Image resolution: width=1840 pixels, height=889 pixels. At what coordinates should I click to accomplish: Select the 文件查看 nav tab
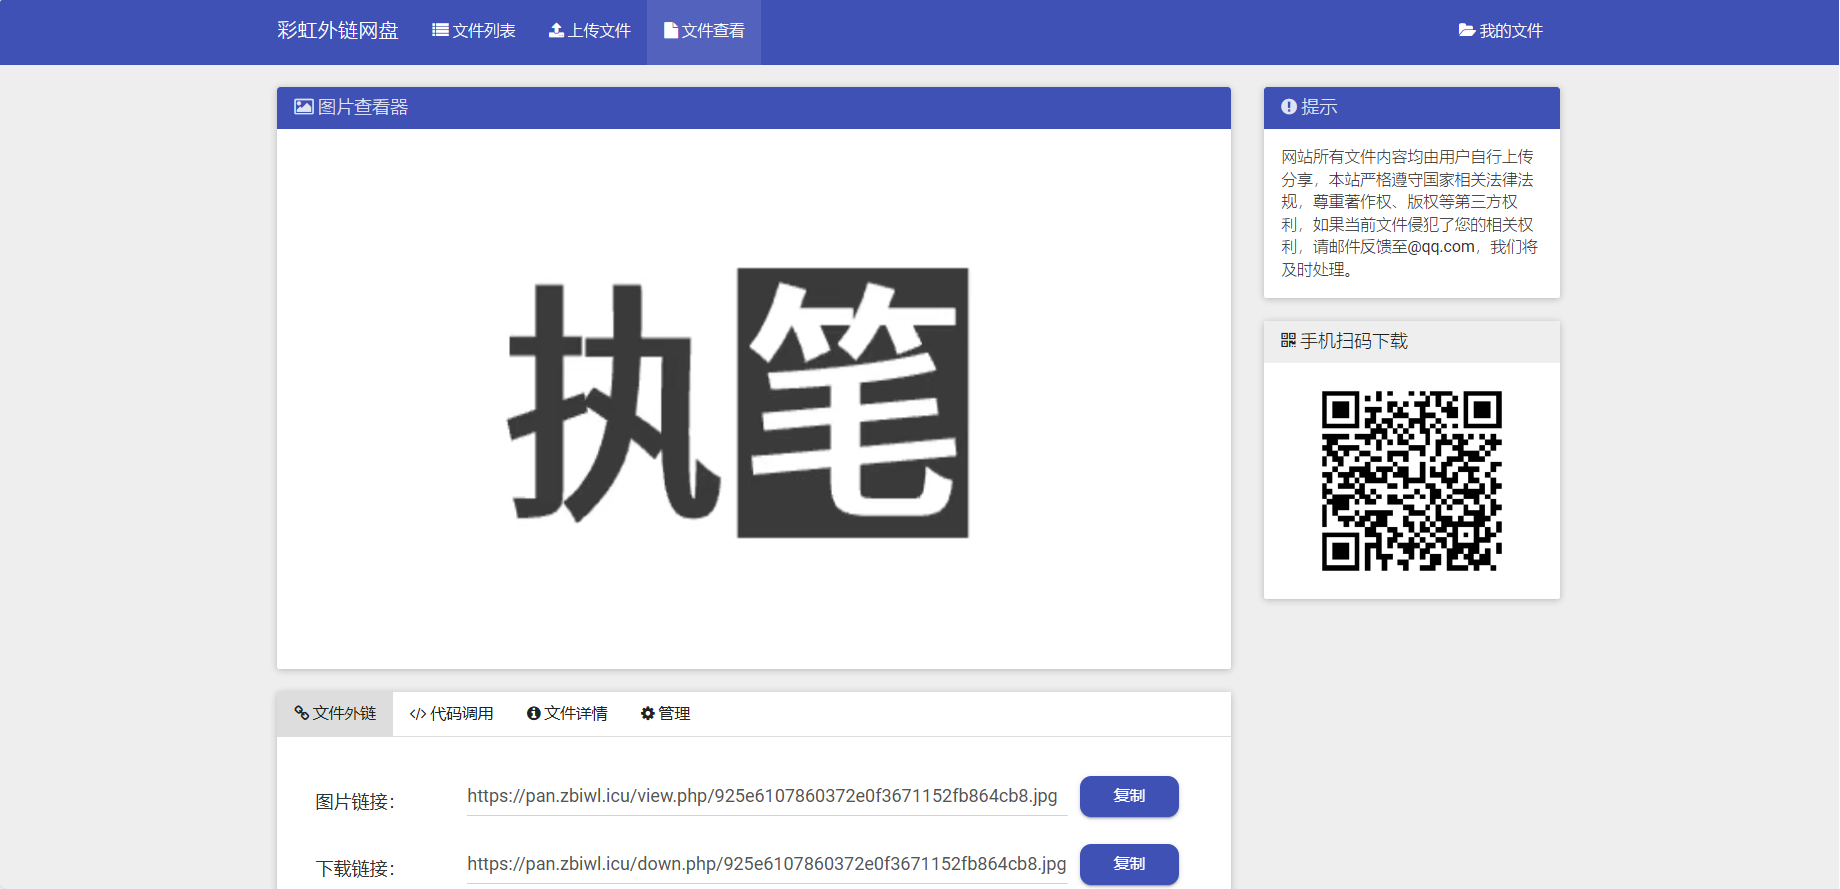pyautogui.click(x=704, y=31)
